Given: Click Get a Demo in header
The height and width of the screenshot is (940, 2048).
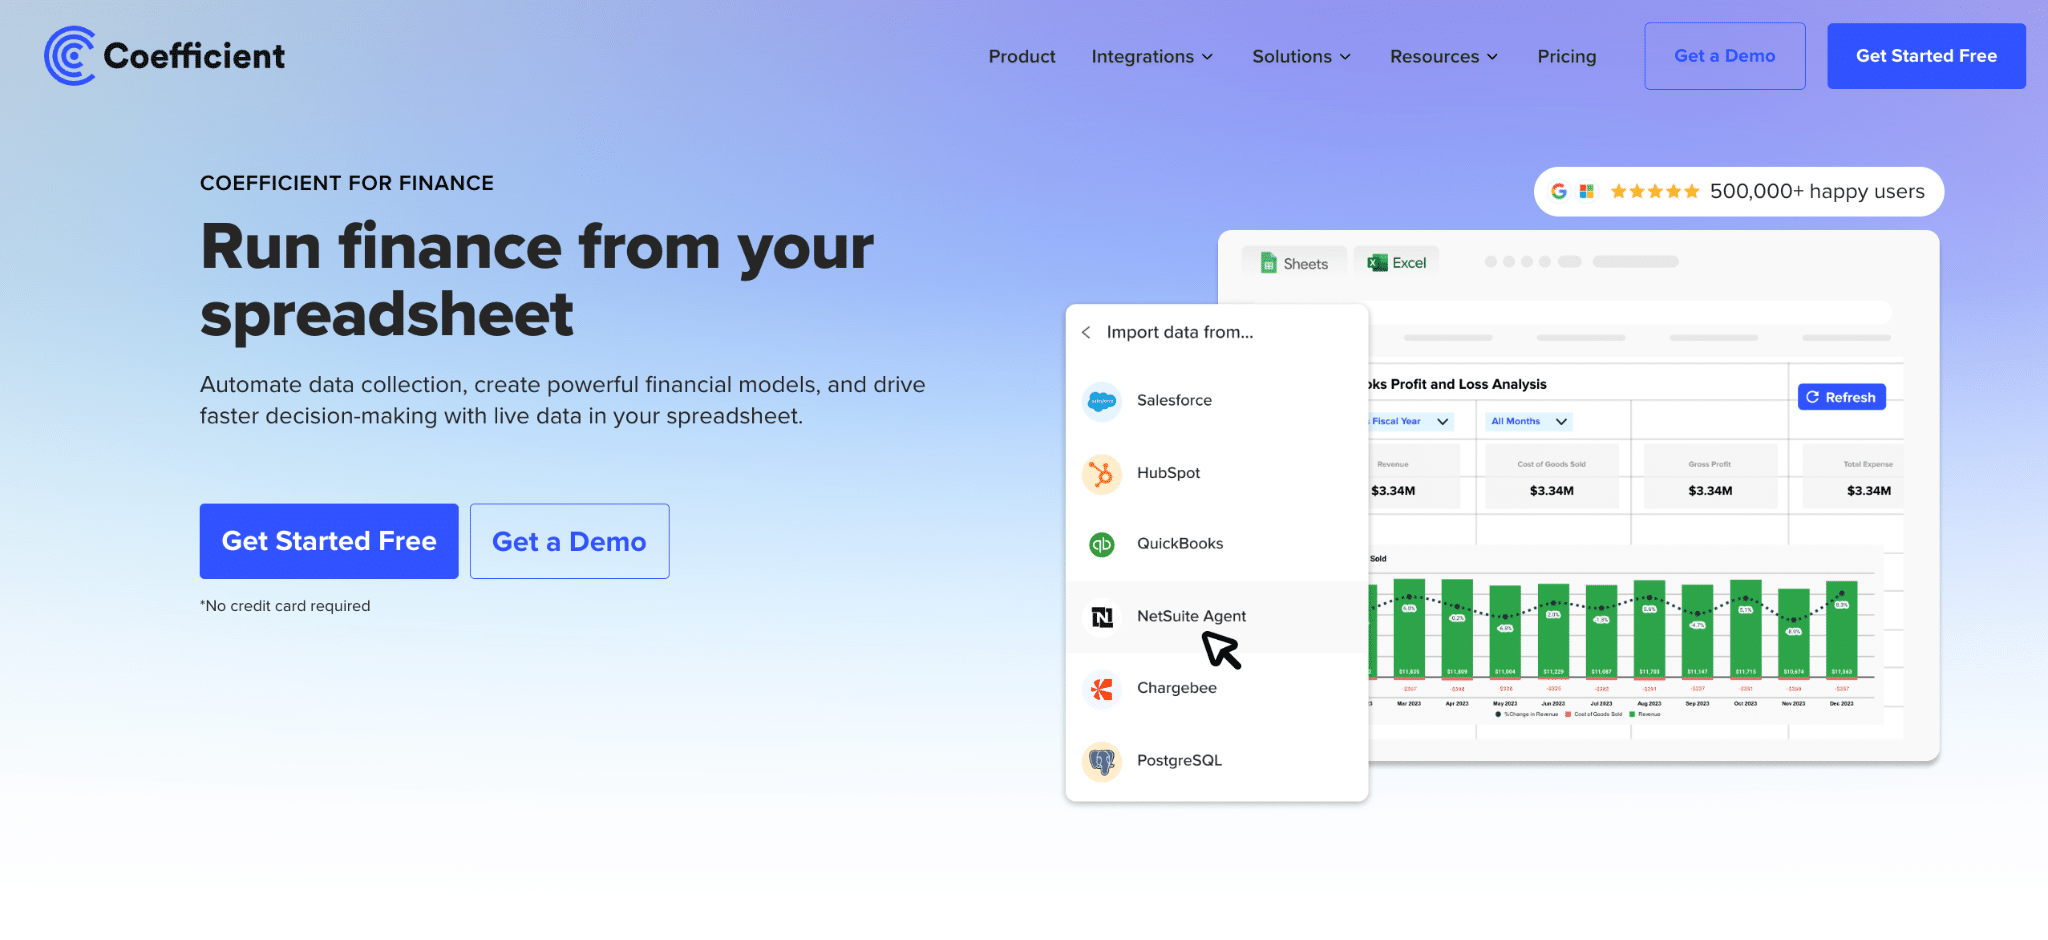Looking at the screenshot, I should [x=1724, y=56].
